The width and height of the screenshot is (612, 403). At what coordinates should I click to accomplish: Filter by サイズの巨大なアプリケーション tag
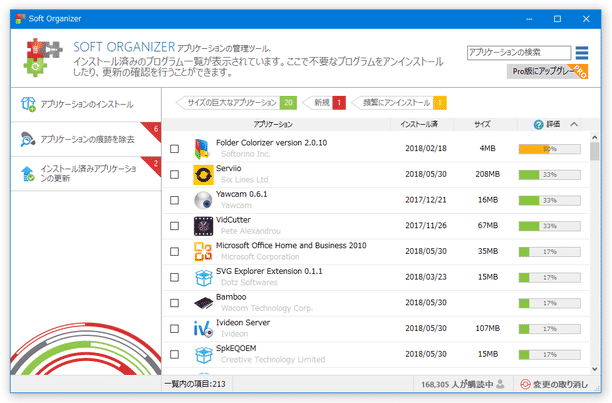pos(236,103)
